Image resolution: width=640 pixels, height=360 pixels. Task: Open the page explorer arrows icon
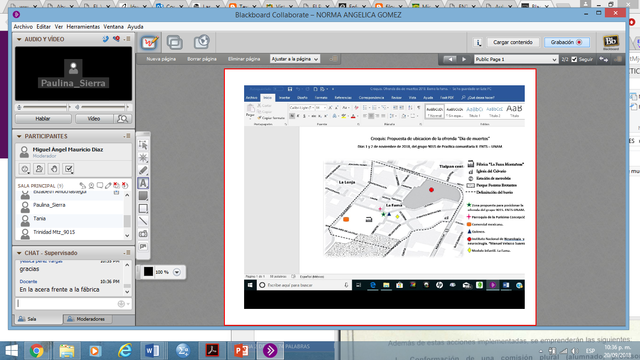[604, 59]
